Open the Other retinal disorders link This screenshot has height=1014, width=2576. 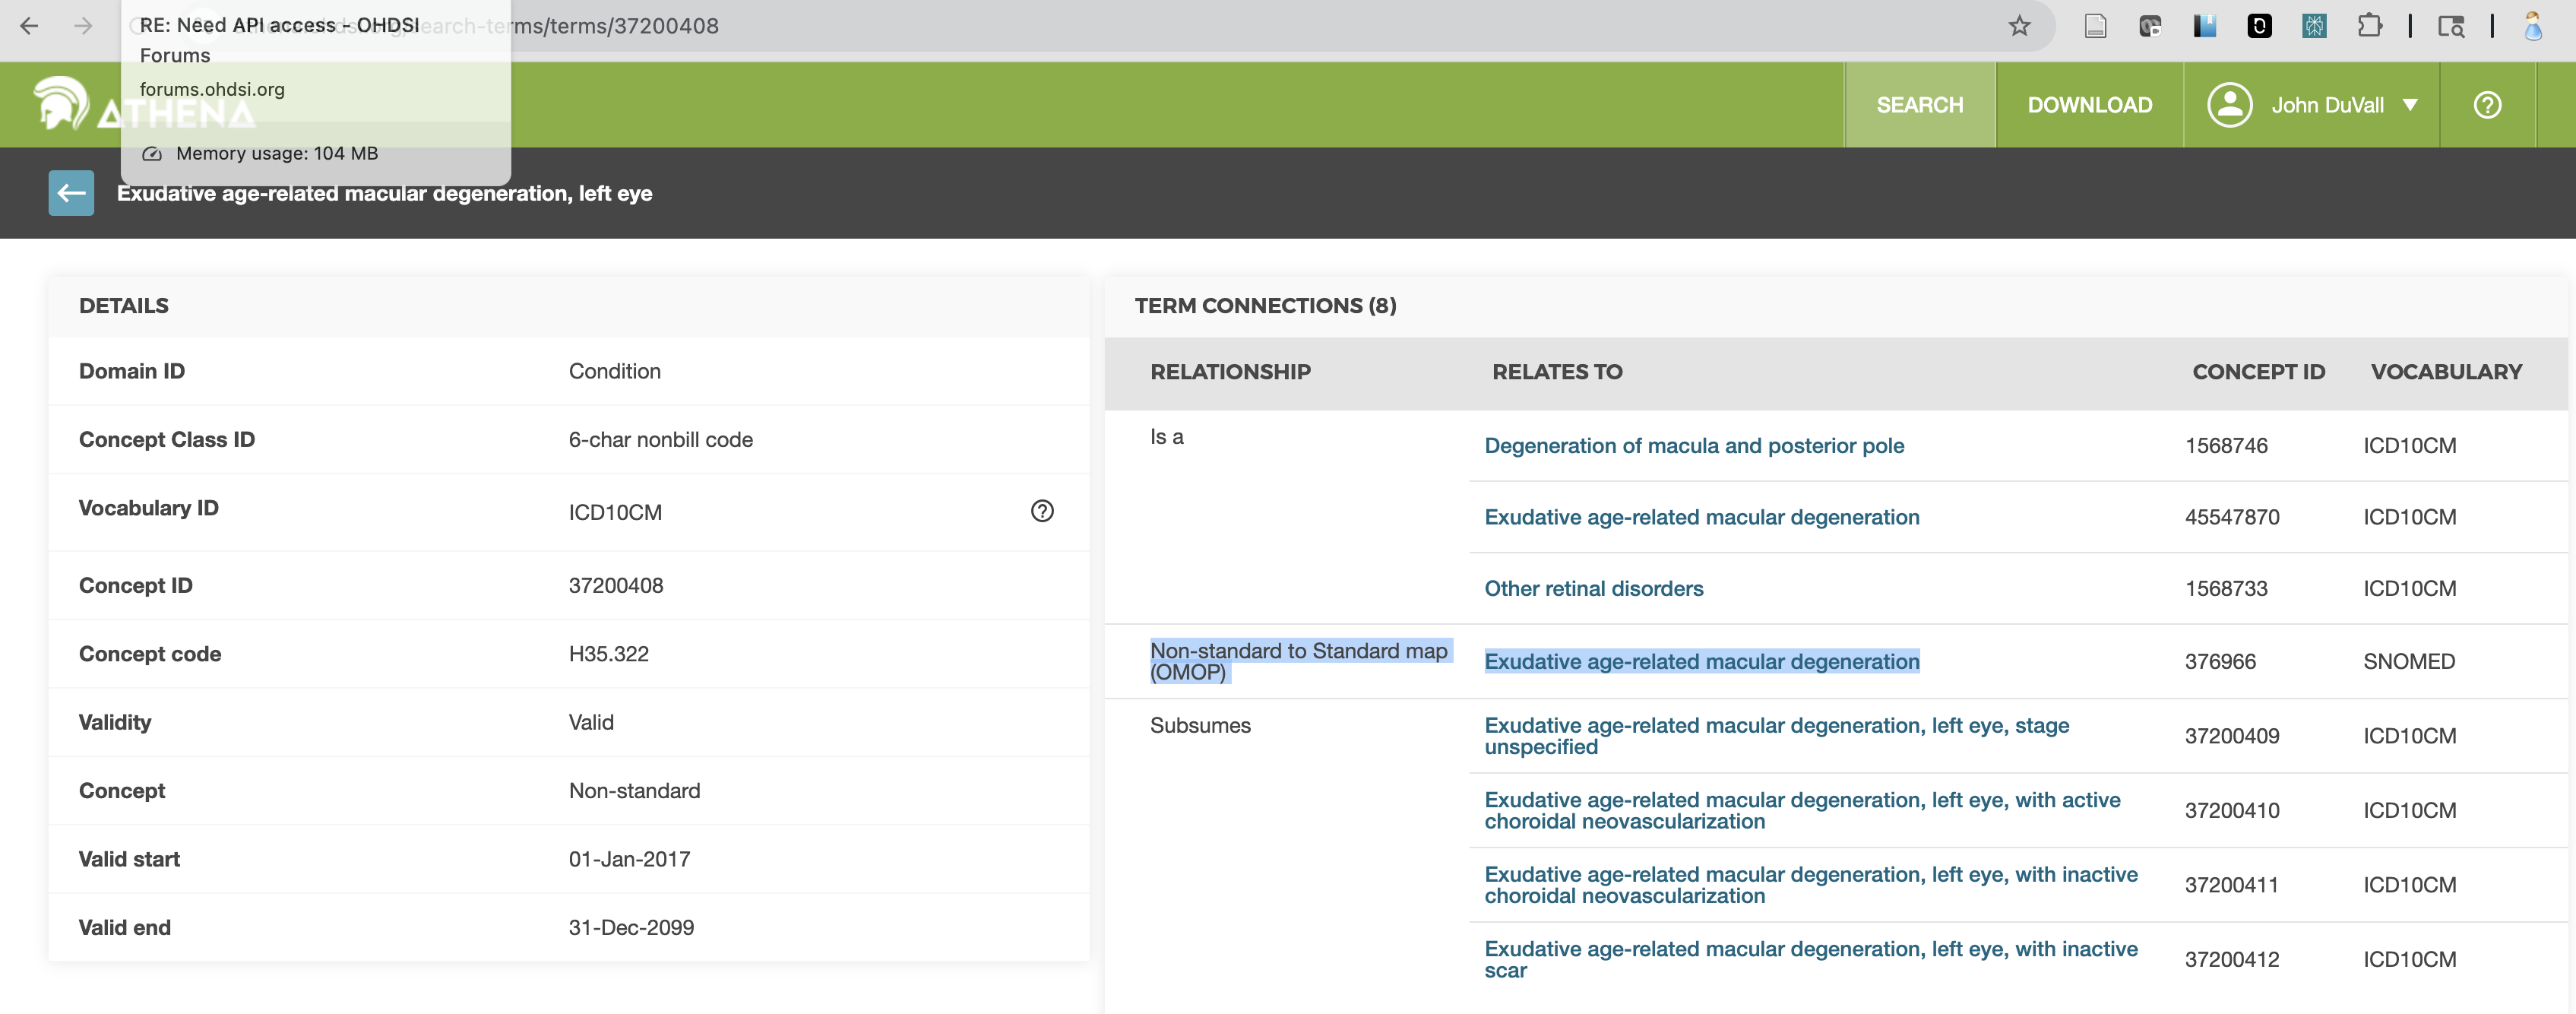(x=1593, y=589)
